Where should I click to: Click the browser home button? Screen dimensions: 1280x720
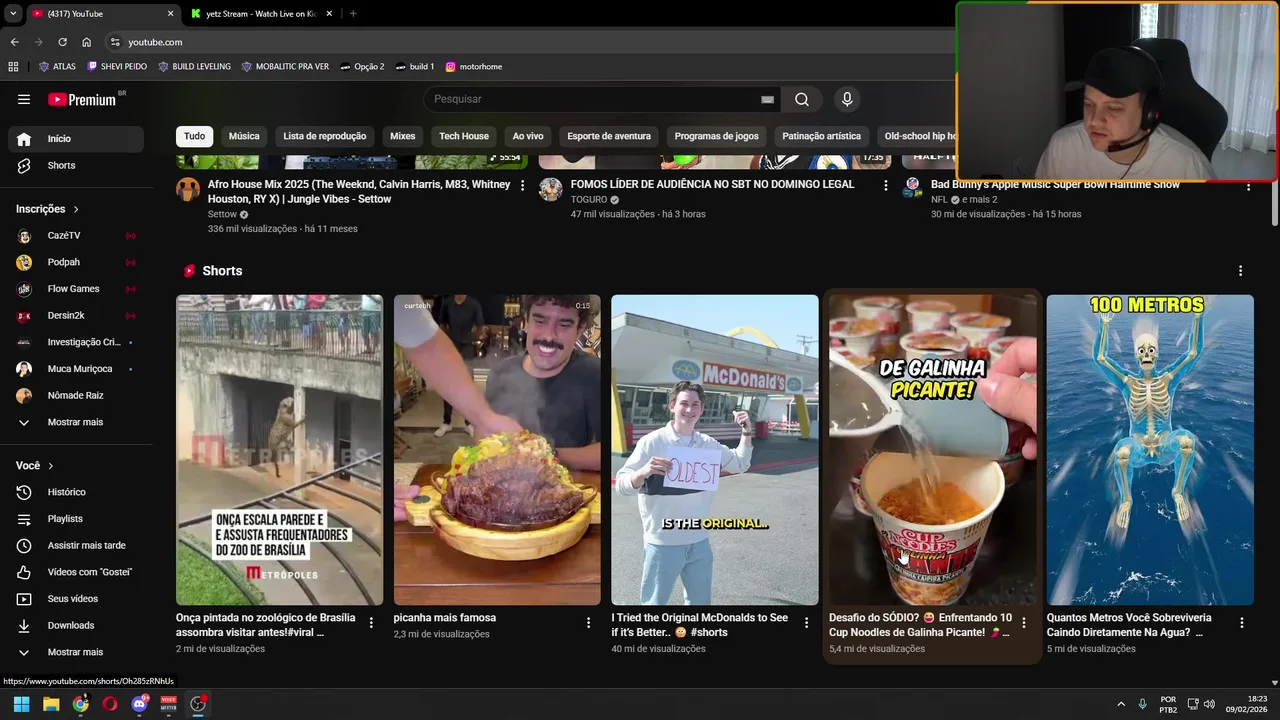coord(86,42)
